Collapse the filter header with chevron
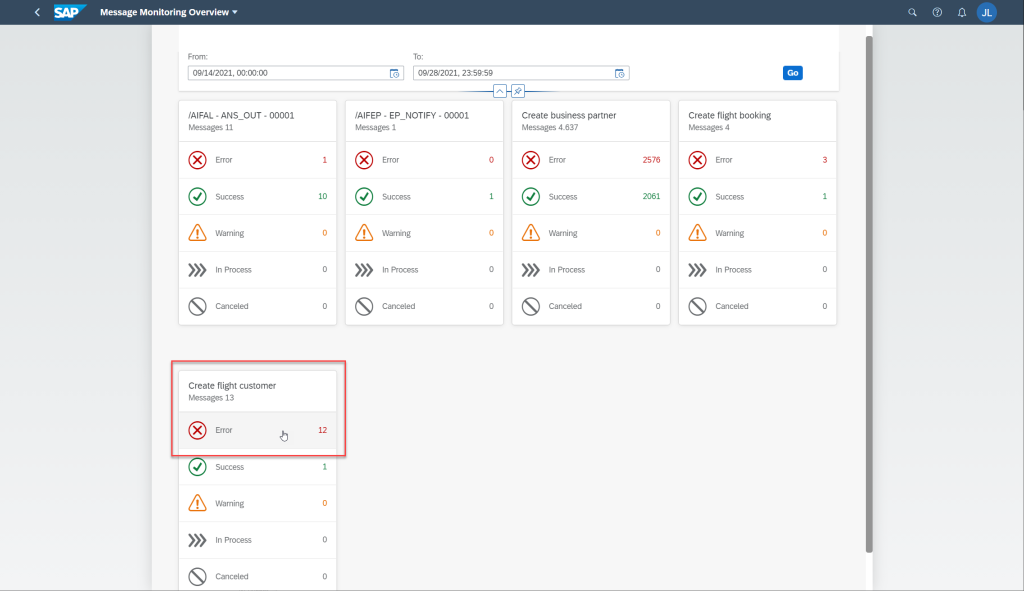The height and width of the screenshot is (591, 1024). (500, 91)
